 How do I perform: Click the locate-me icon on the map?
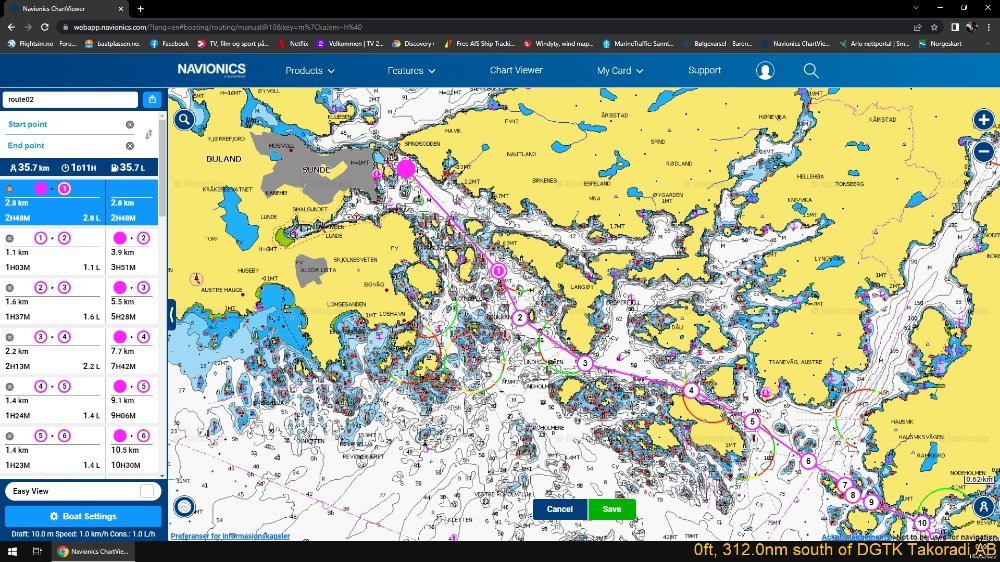click(983, 507)
